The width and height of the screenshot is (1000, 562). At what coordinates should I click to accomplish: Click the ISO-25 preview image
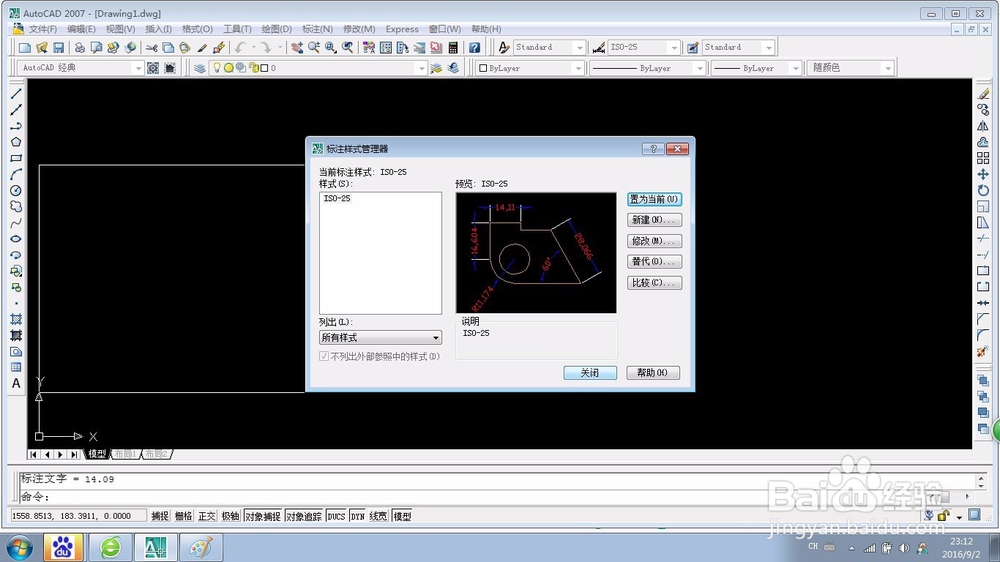536,253
